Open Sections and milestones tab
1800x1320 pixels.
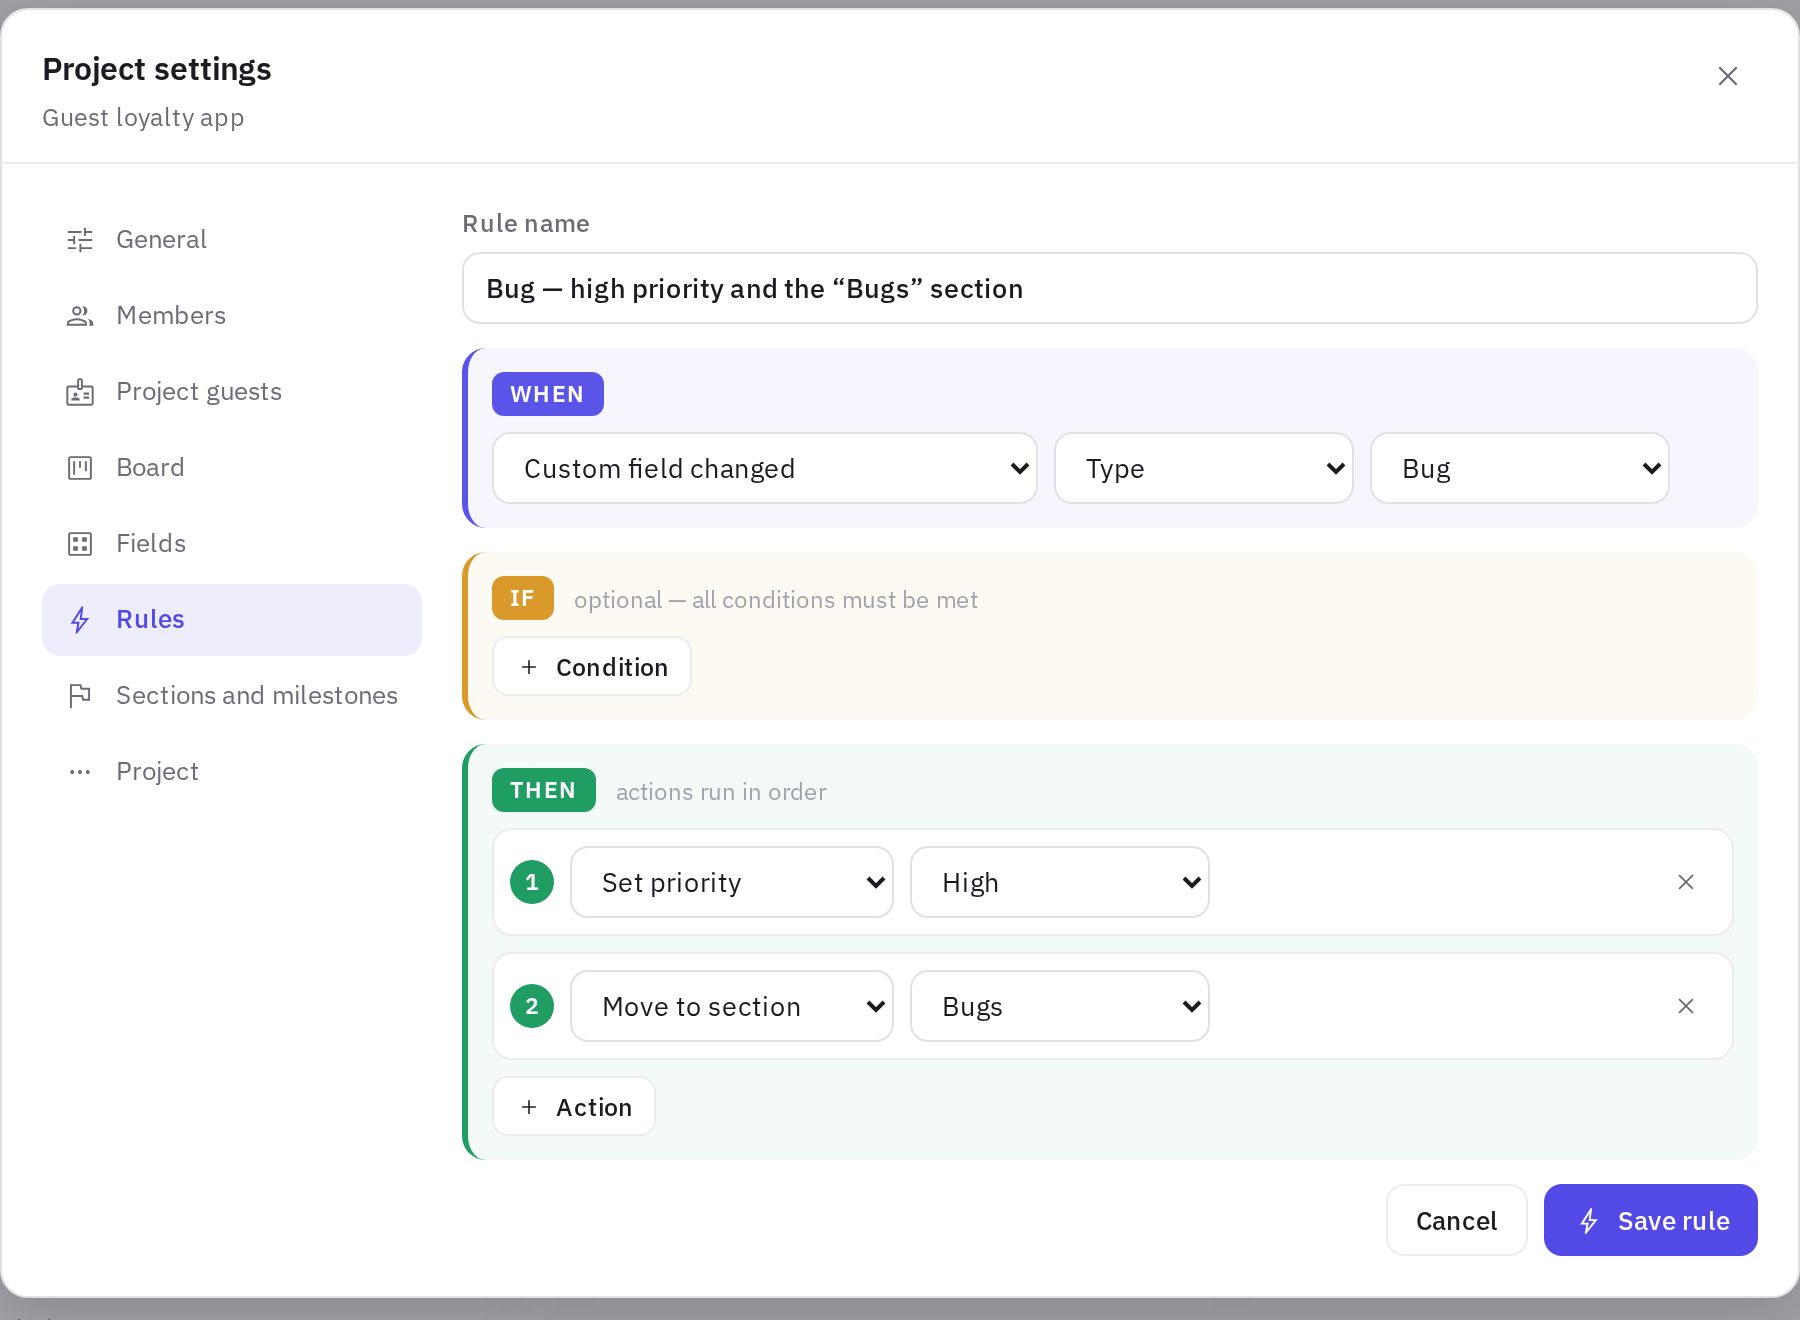pyautogui.click(x=232, y=696)
